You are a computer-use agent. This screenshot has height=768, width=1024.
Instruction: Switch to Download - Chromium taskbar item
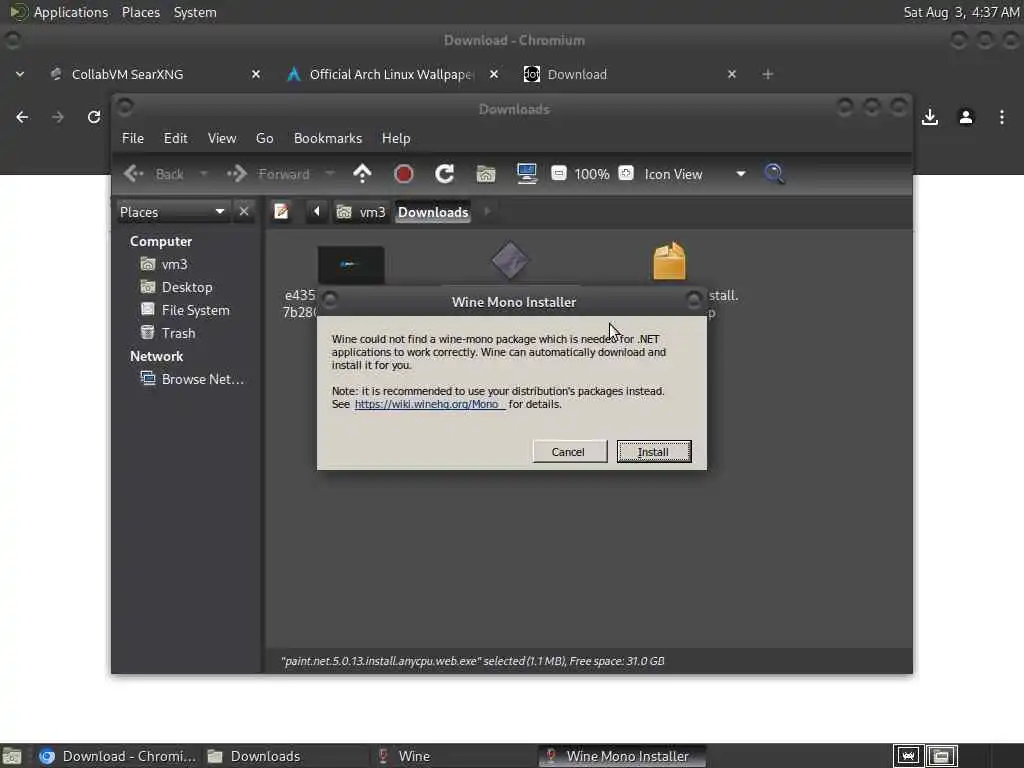tap(118, 756)
